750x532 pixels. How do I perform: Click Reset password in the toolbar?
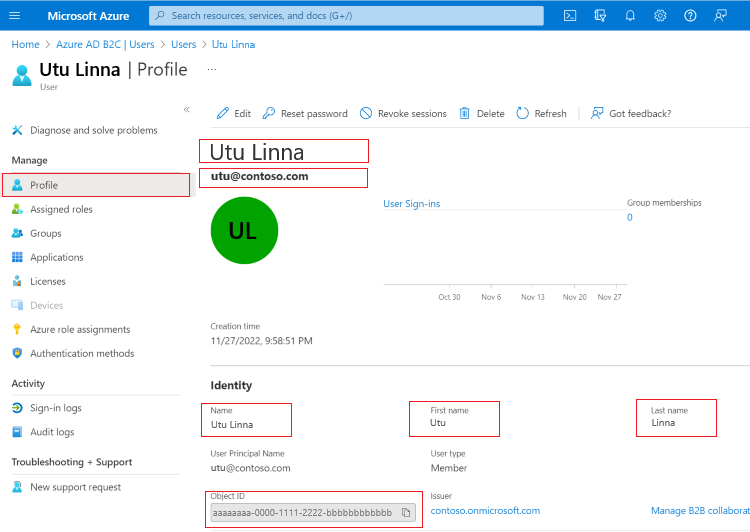click(x=305, y=114)
